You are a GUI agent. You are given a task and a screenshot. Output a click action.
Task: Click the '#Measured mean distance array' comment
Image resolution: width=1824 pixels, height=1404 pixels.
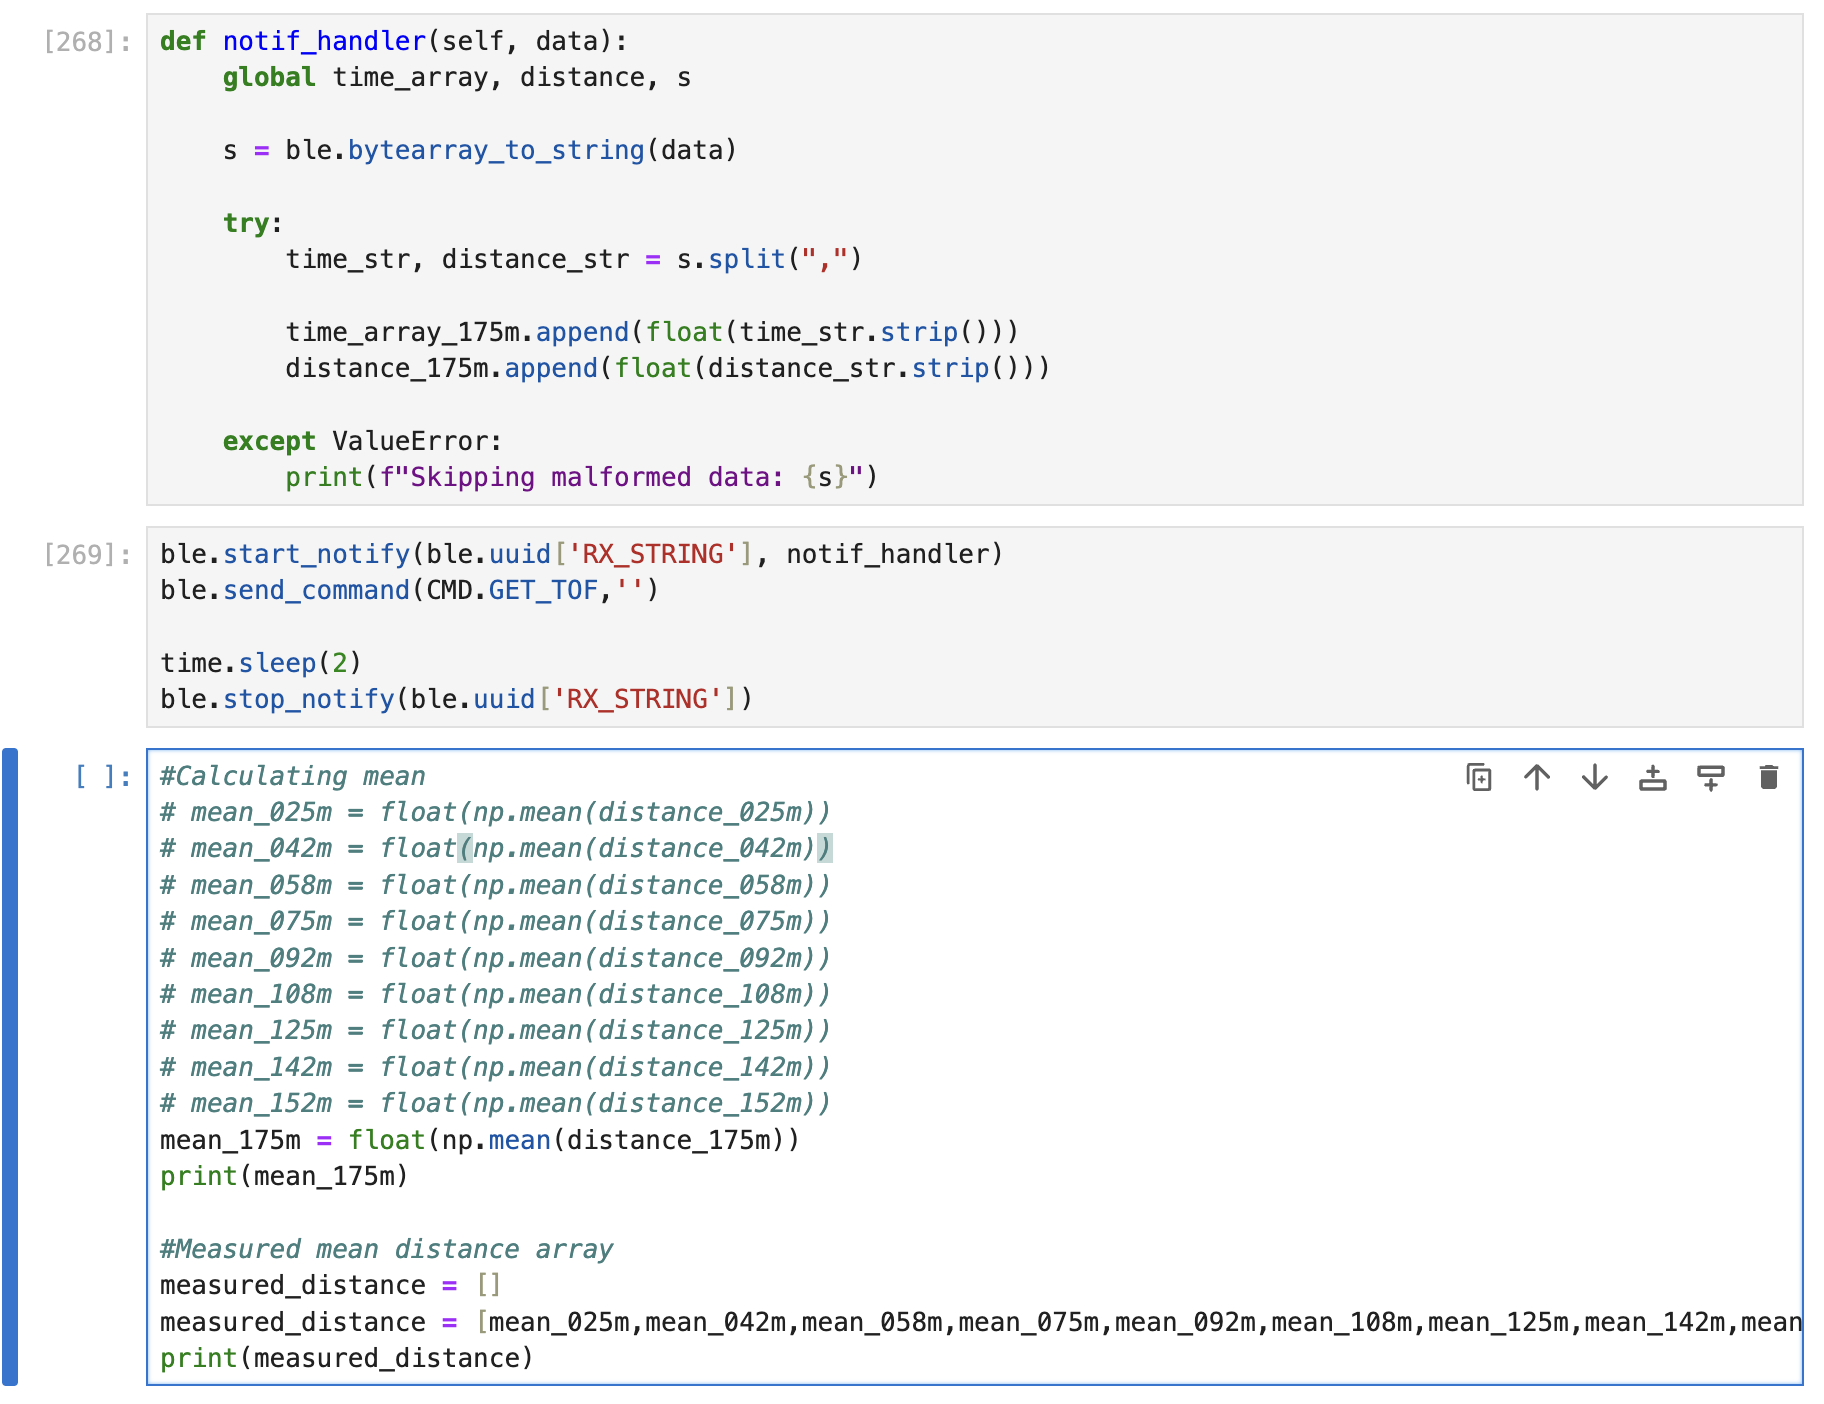coord(387,1249)
